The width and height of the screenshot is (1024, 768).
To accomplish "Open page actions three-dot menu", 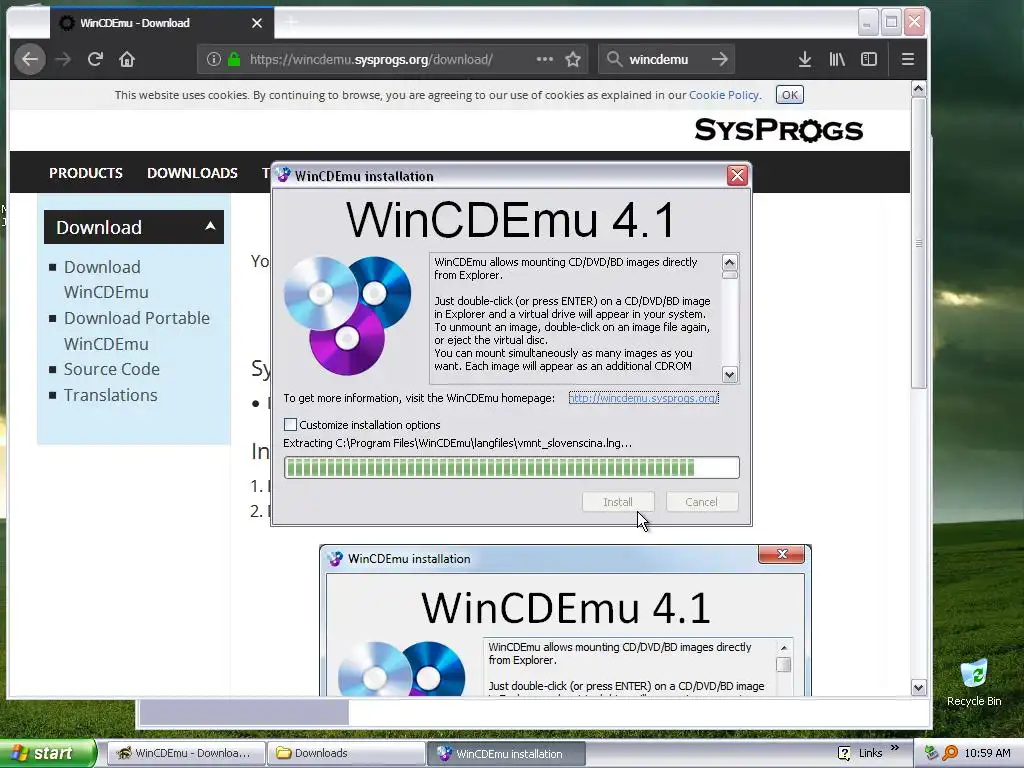I will click(545, 59).
